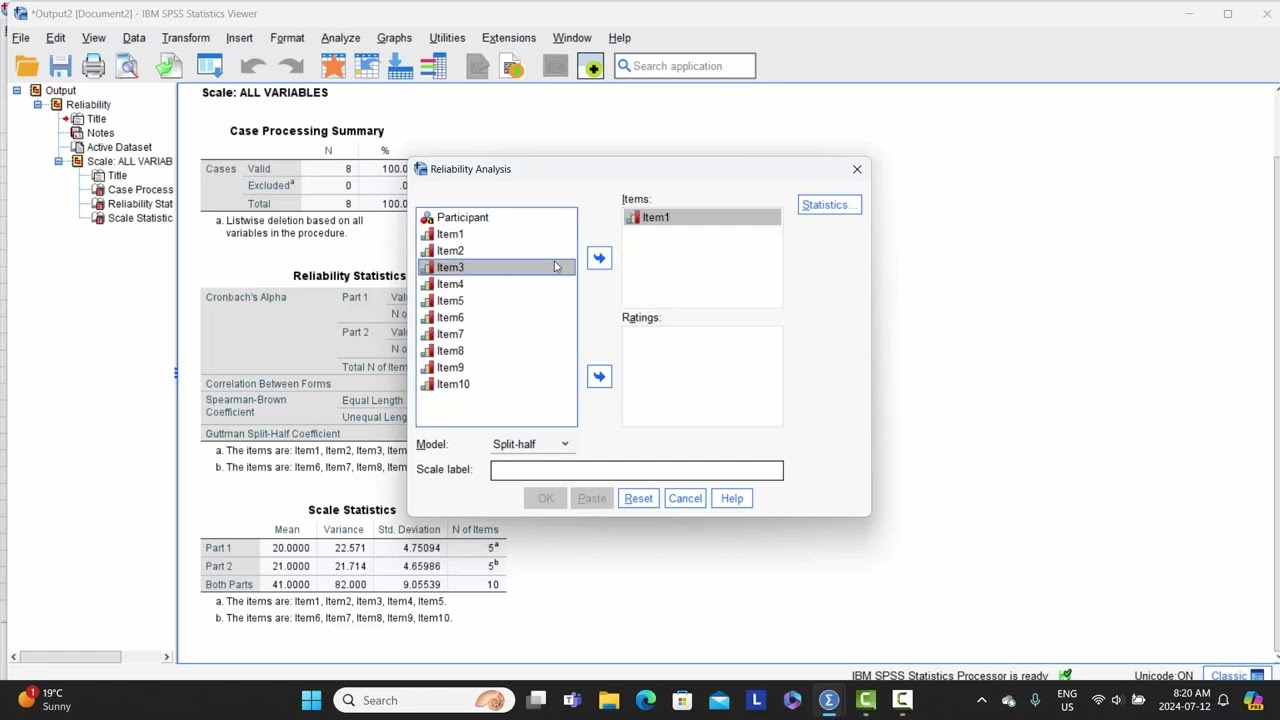
Task: Open file using the folder toolbar icon
Action: pyautogui.click(x=27, y=66)
